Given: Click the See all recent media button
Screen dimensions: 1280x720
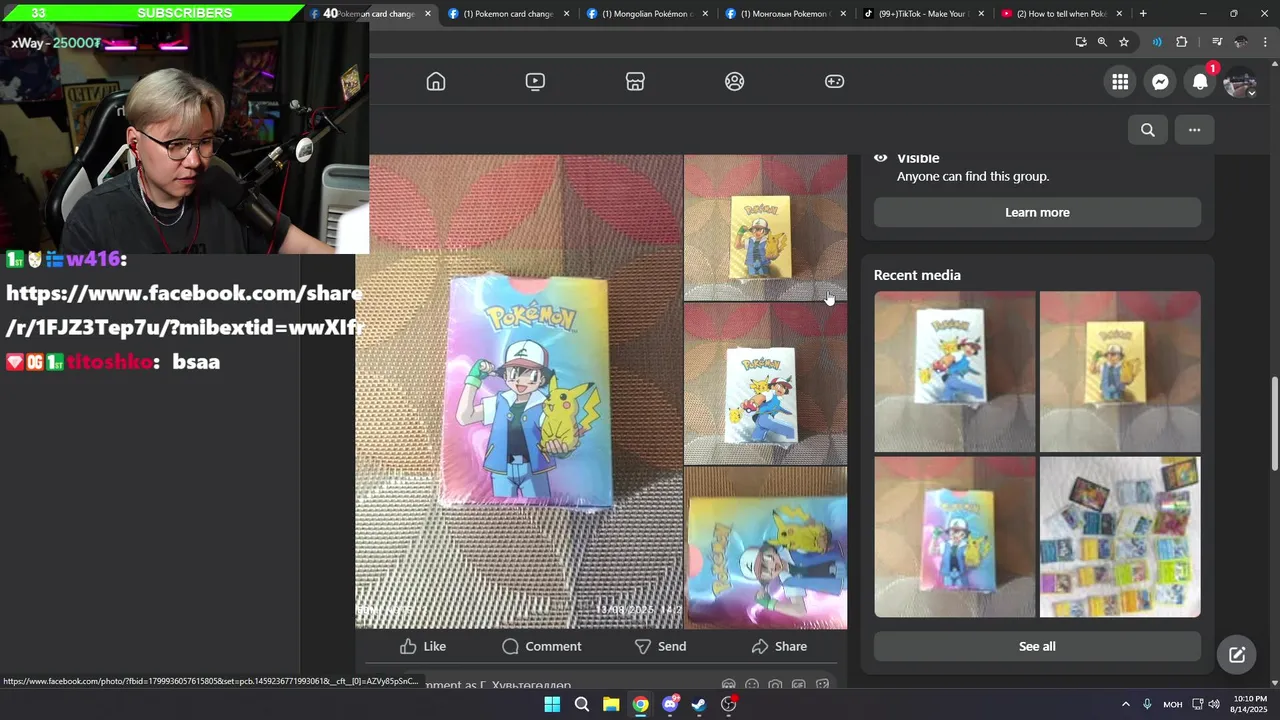Looking at the screenshot, I should [1037, 646].
